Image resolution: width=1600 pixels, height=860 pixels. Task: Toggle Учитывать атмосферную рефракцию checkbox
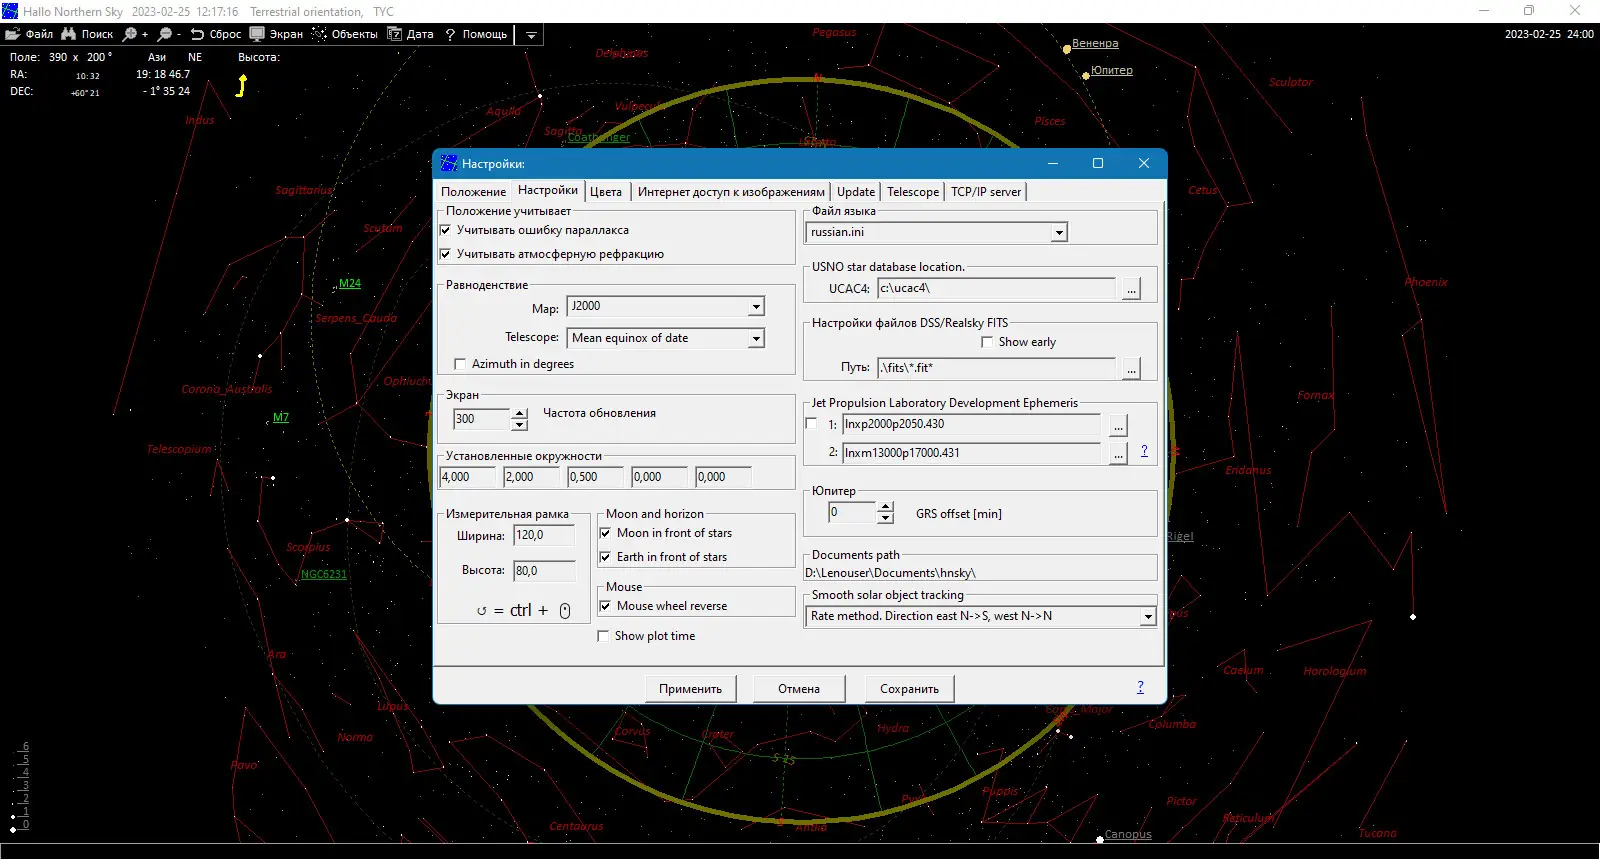pos(445,254)
